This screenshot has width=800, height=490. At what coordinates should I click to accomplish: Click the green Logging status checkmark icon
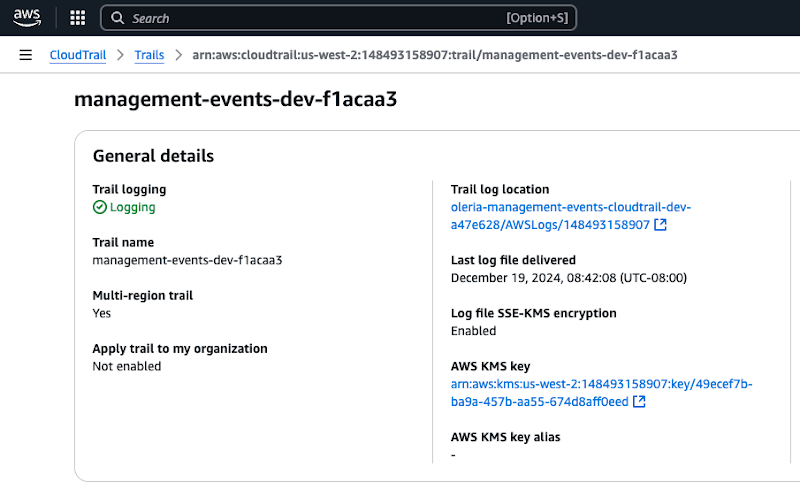pos(99,207)
